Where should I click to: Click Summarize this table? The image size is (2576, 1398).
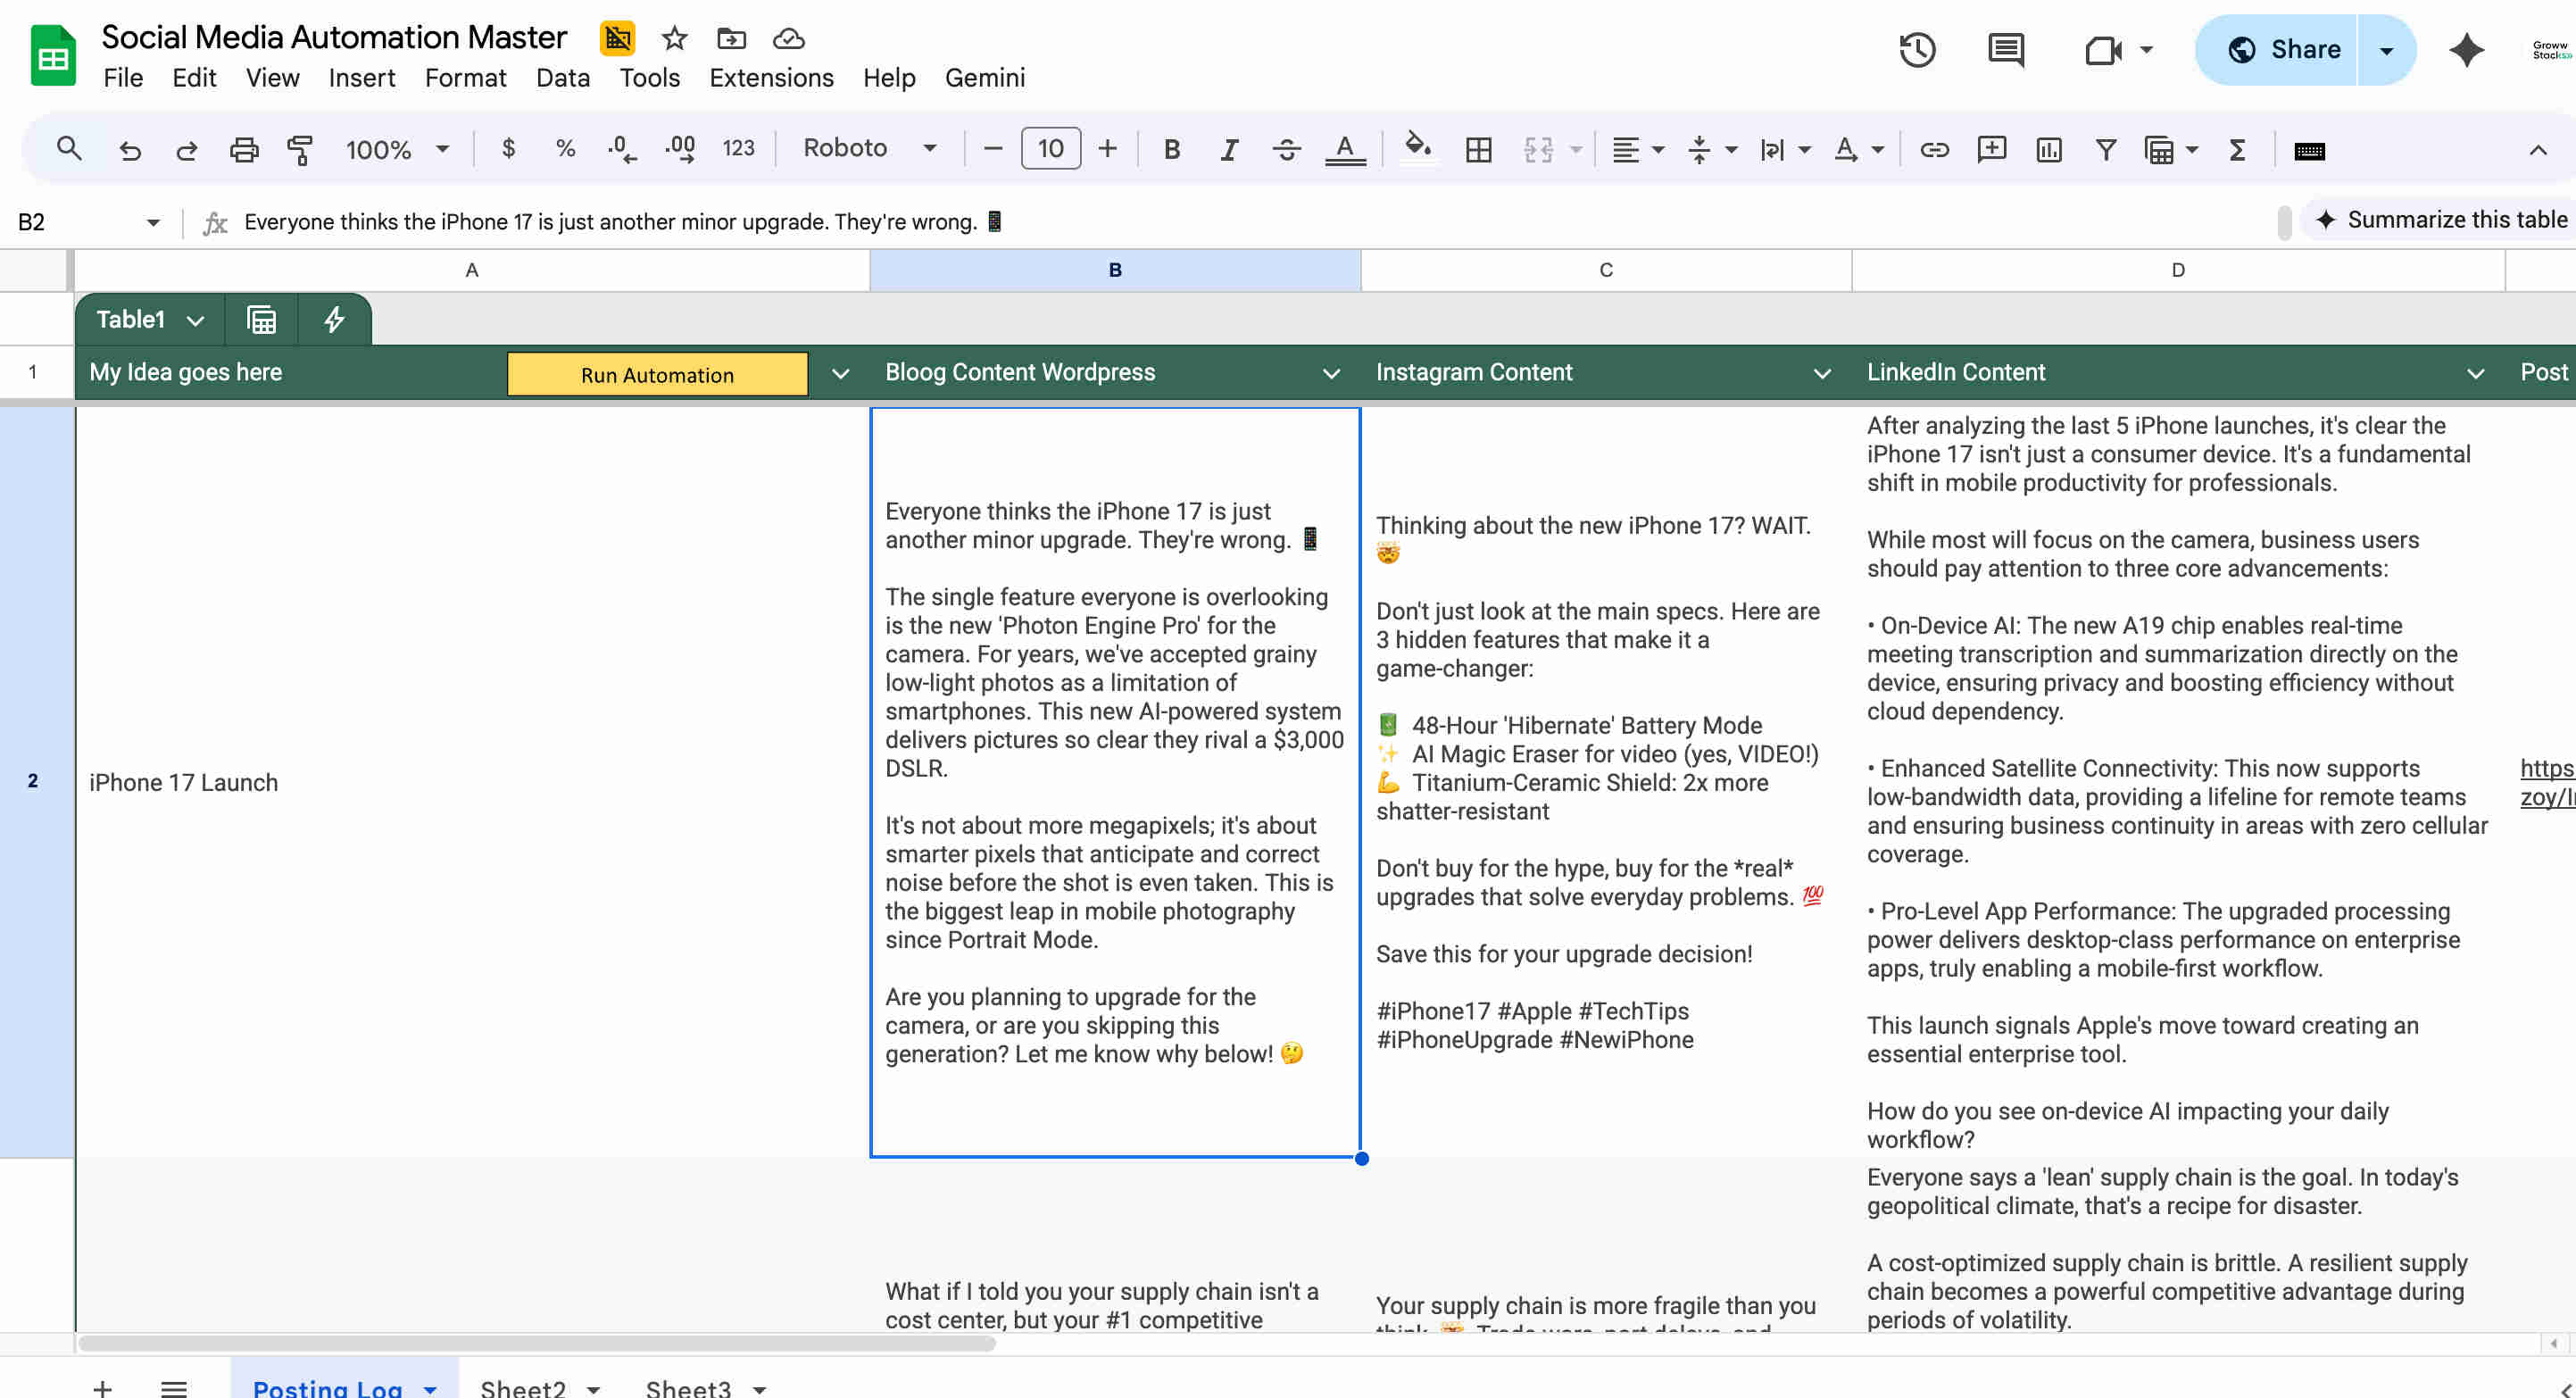point(2440,220)
